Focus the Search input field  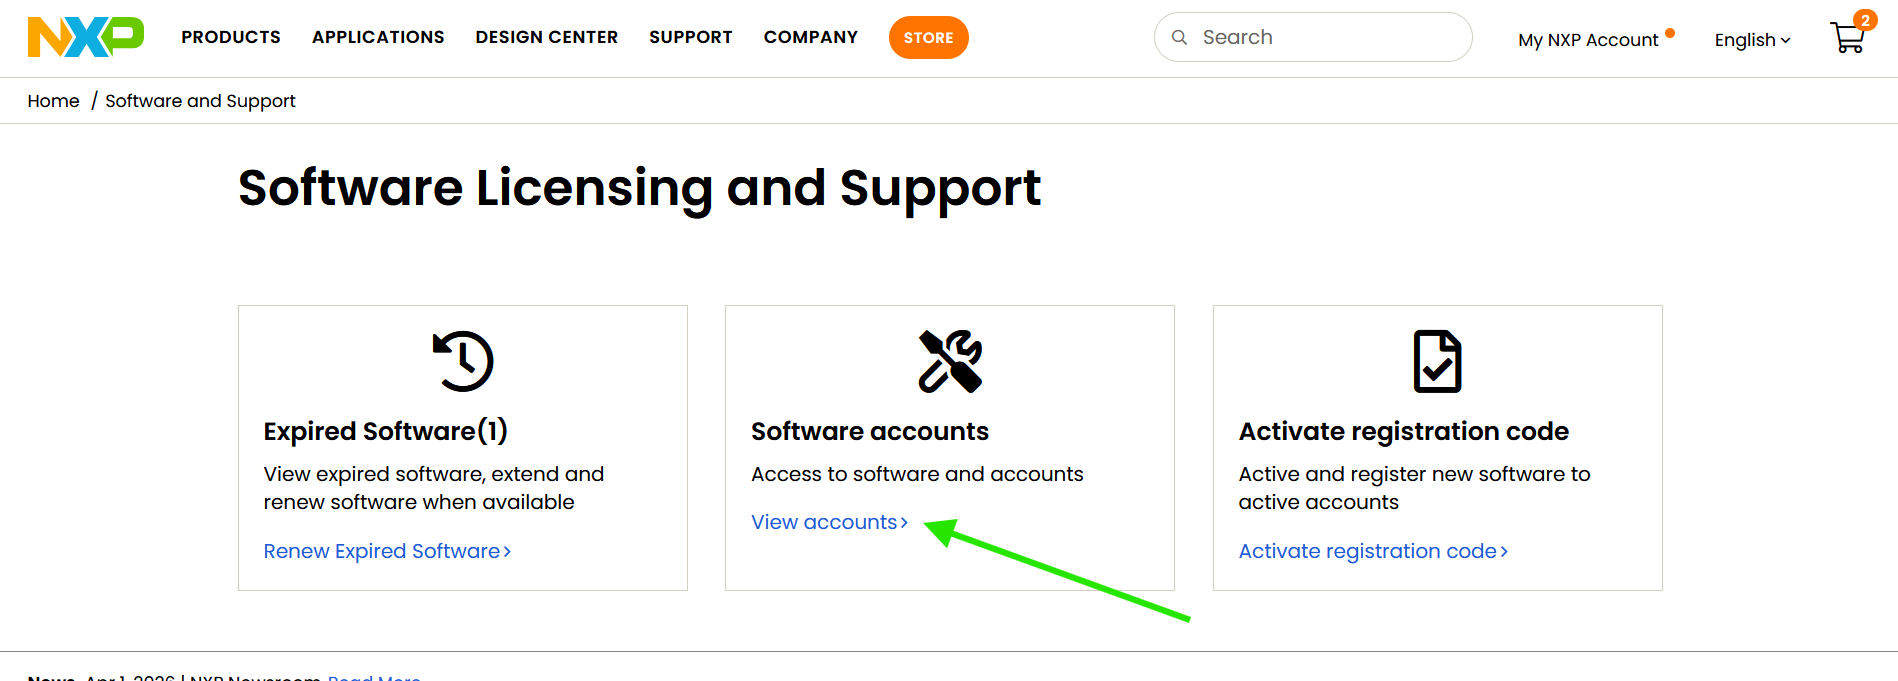coord(1313,37)
